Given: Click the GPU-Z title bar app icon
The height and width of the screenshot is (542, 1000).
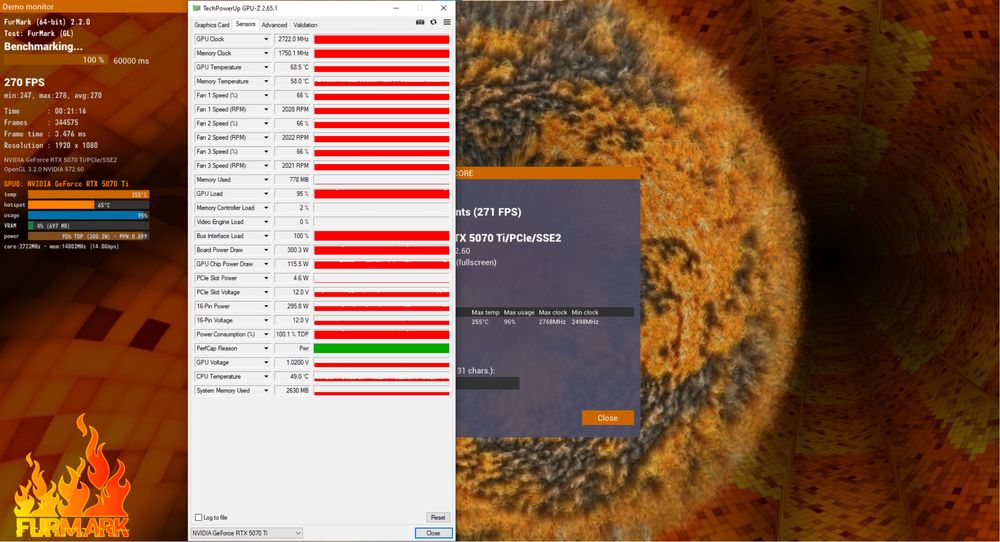Looking at the screenshot, I should 196,8.
